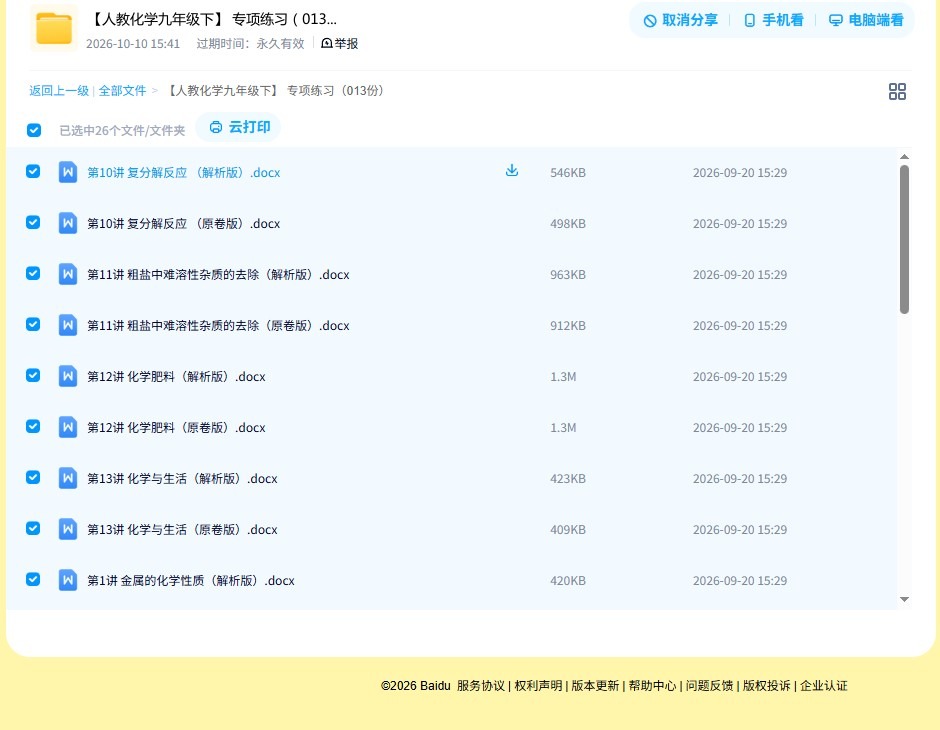Click Word icon of 第11讲 粗盐(解析版)

click(x=68, y=274)
